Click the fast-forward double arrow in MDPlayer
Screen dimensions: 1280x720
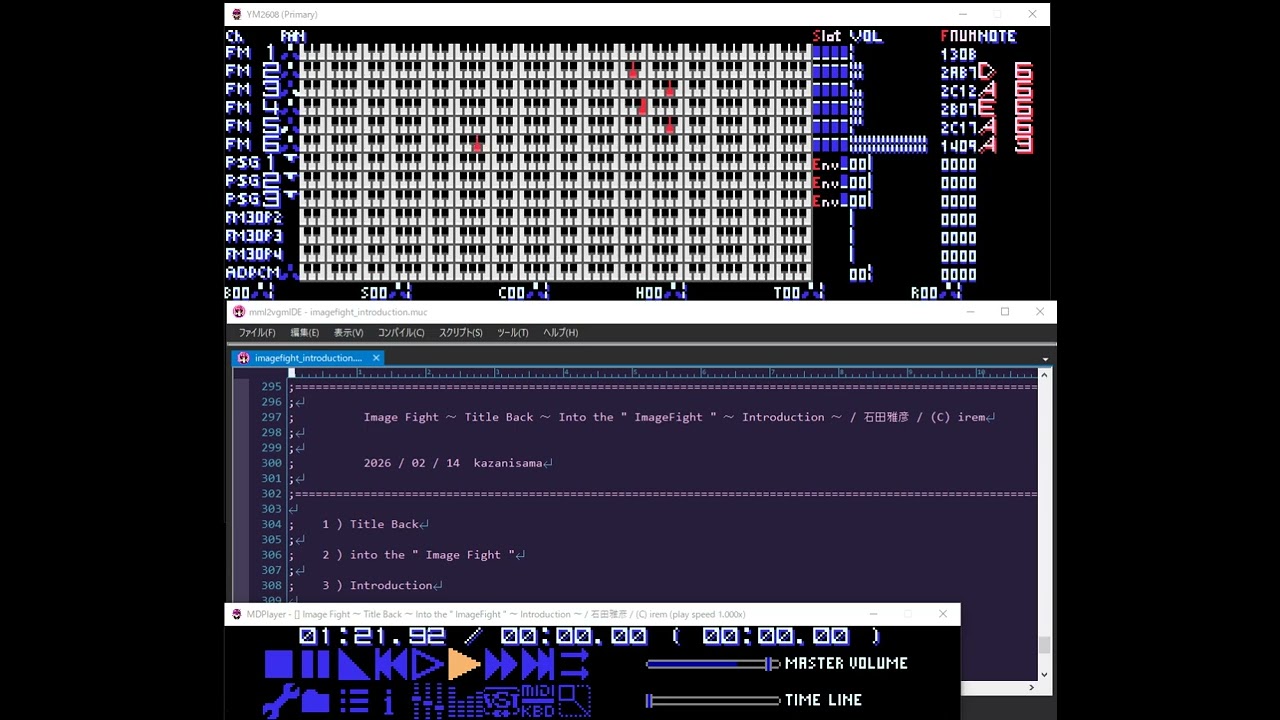coord(501,664)
